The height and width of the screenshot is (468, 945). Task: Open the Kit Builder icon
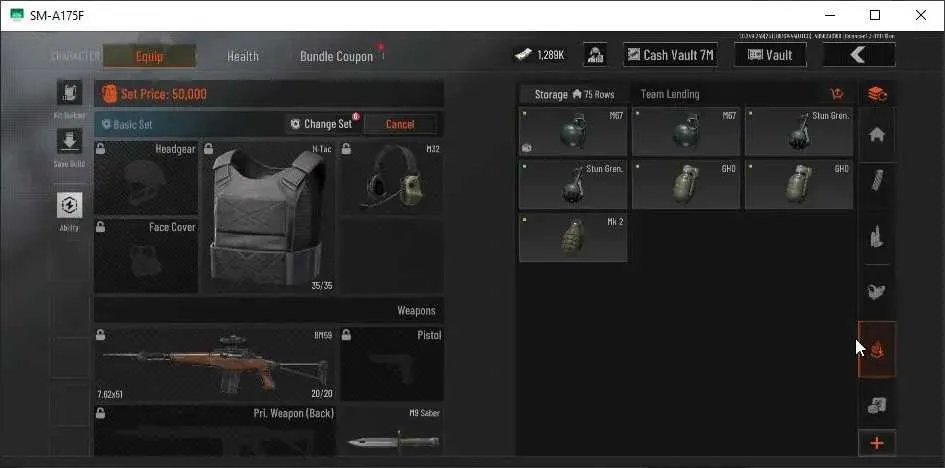[69, 92]
